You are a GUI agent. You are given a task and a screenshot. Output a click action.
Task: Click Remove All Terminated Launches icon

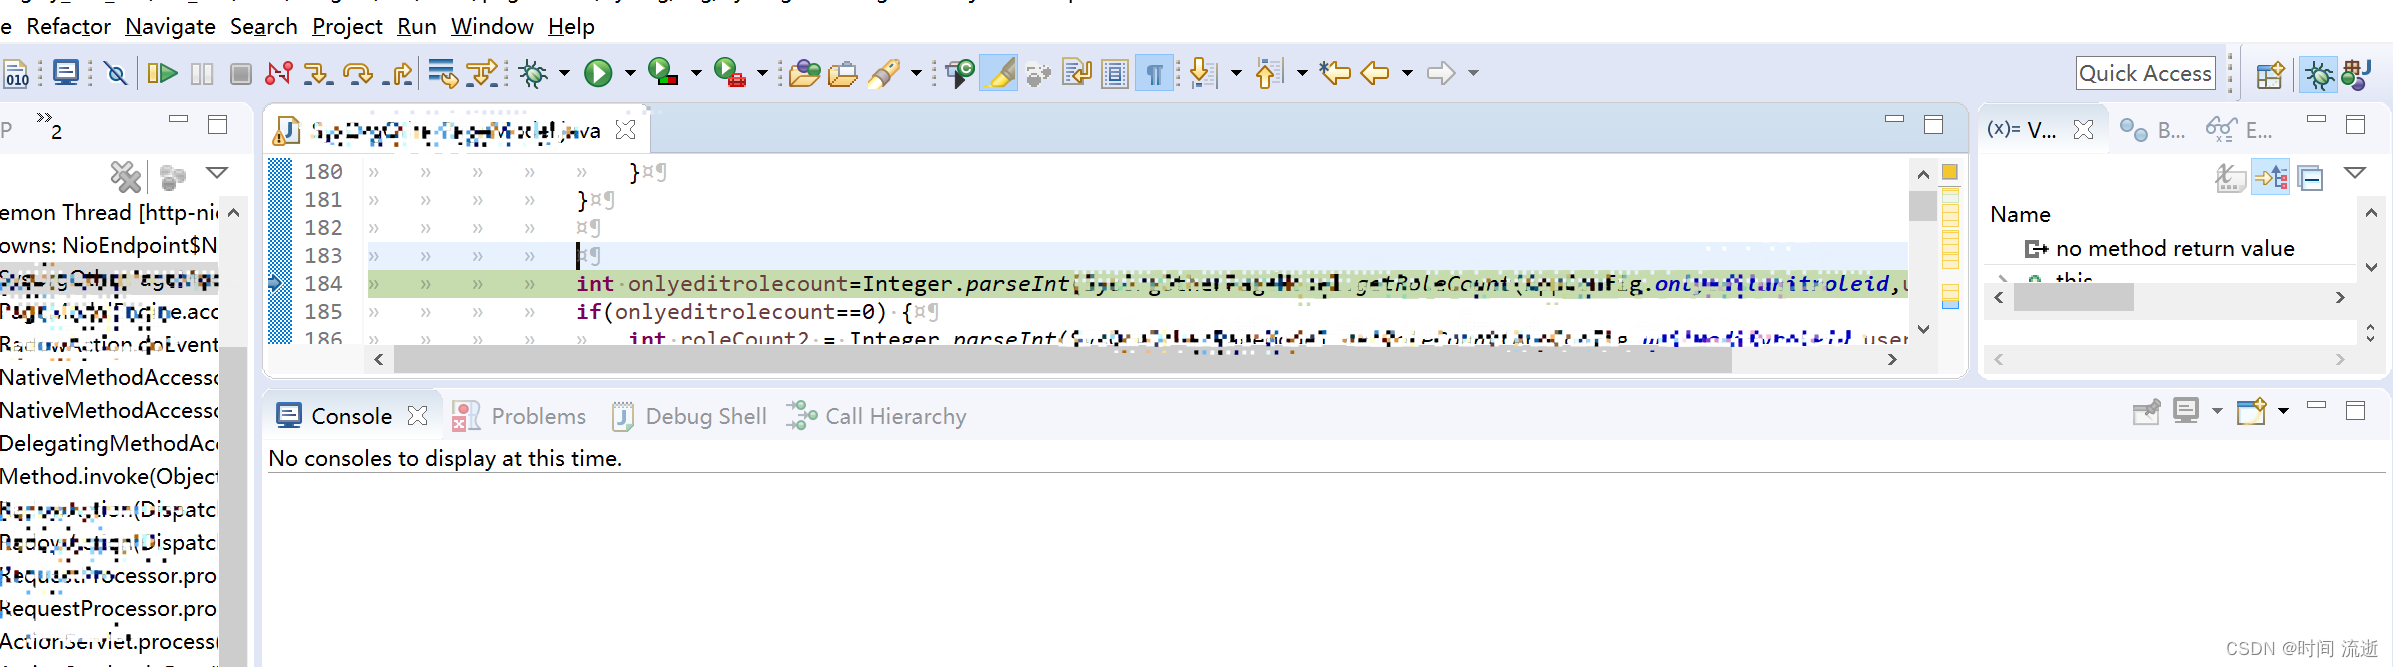pos(126,177)
